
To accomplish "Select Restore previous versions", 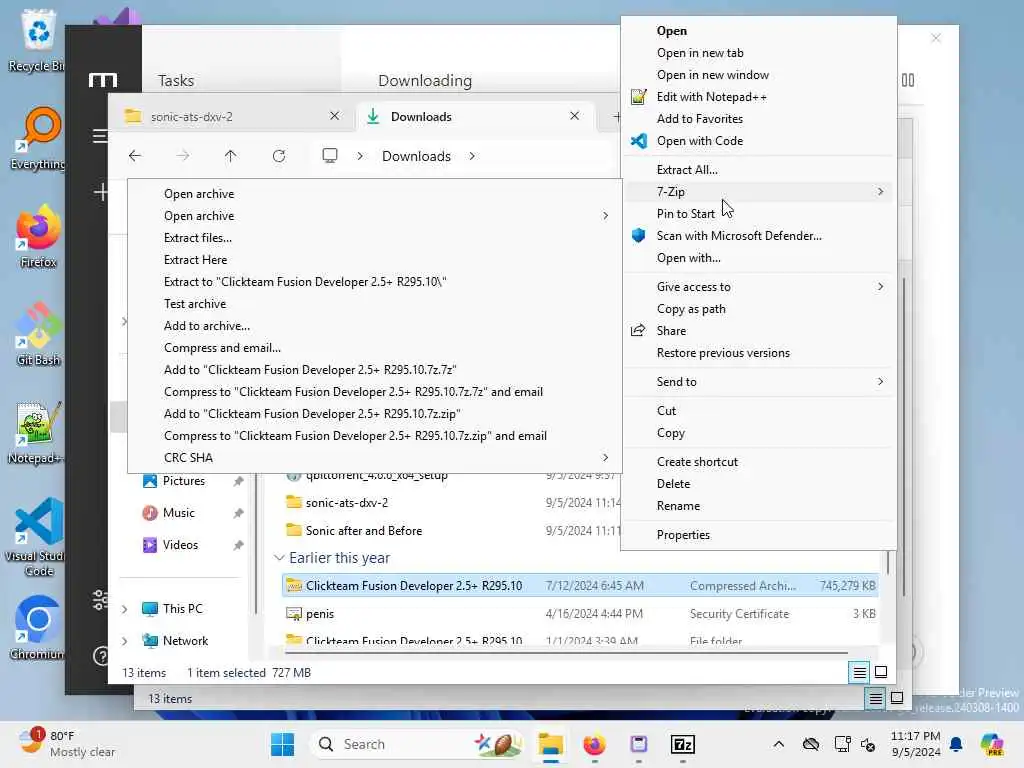I will (x=759, y=353).
